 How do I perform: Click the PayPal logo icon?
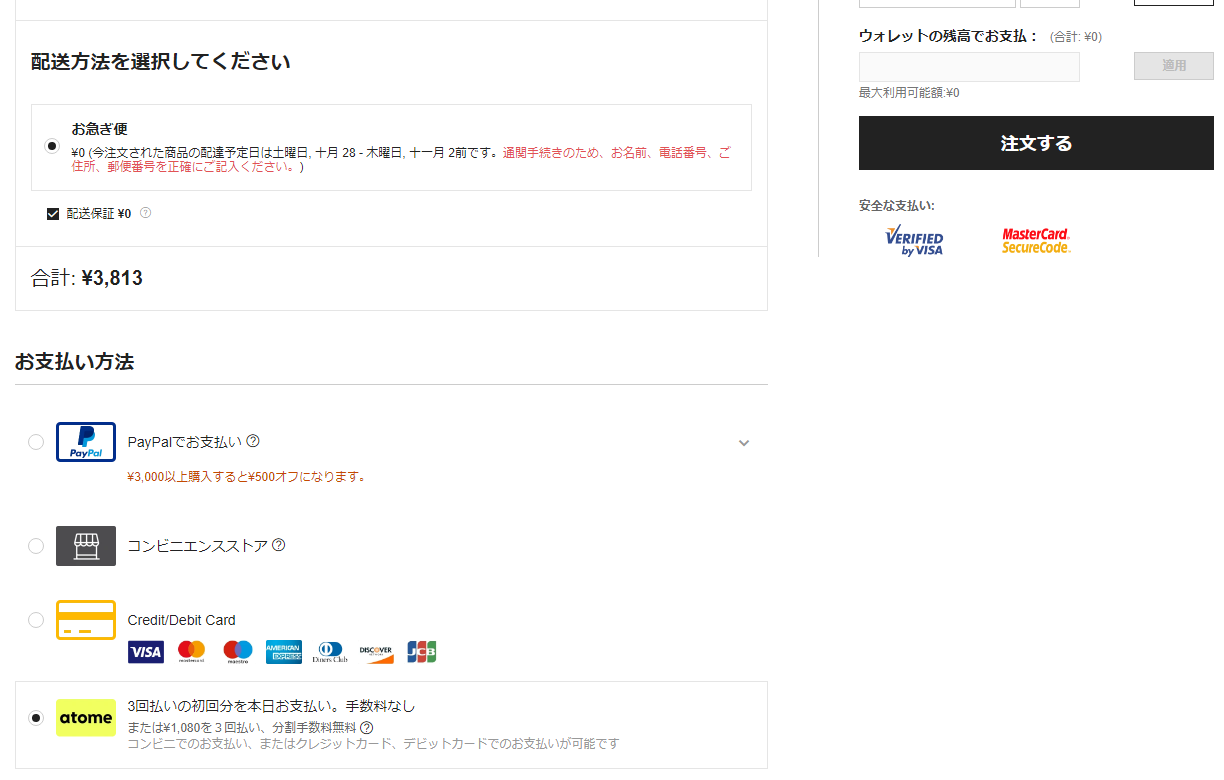click(x=86, y=442)
